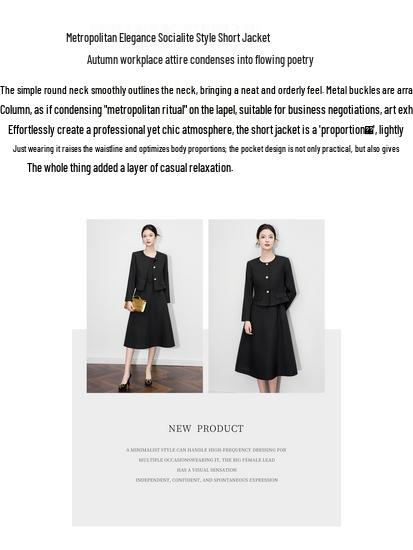Screen dimensions: 413x550
Task: Click the model photo with gold handbag
Action: coord(145,306)
